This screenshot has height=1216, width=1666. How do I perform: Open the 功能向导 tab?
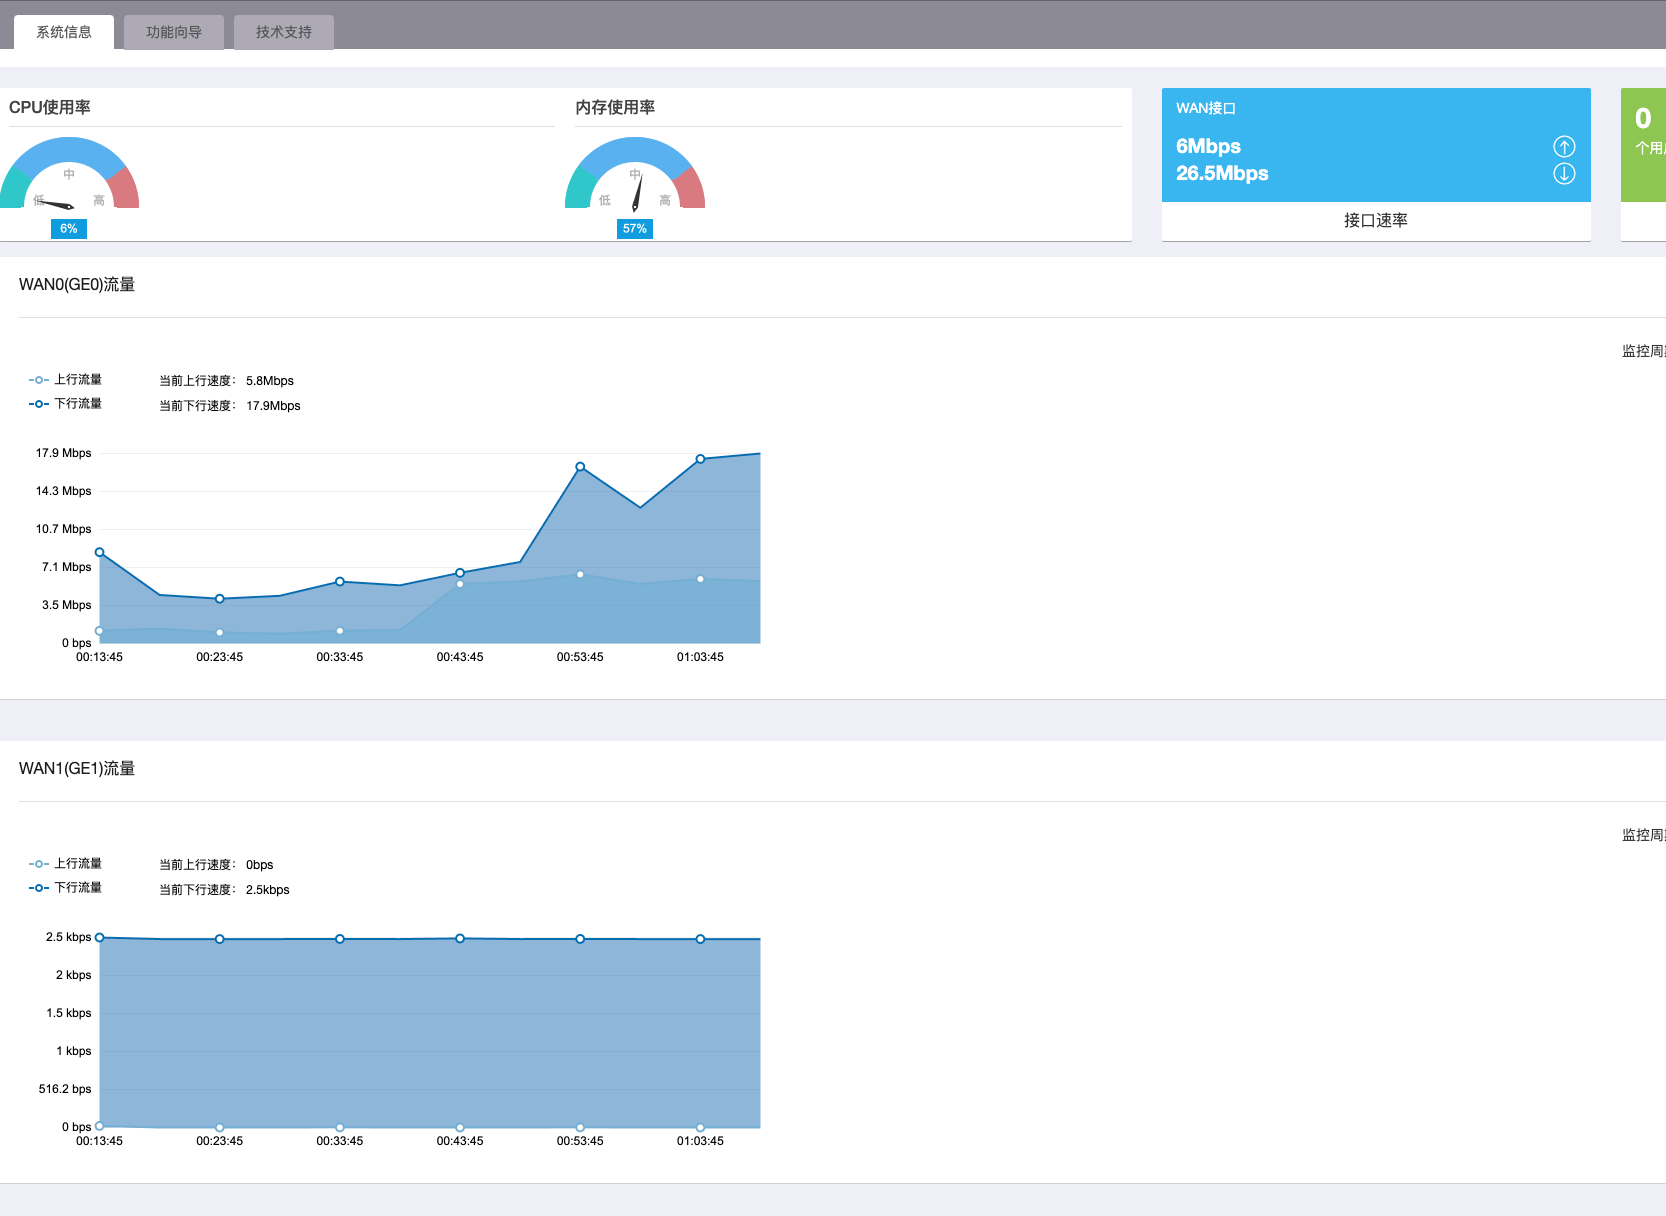pos(174,32)
